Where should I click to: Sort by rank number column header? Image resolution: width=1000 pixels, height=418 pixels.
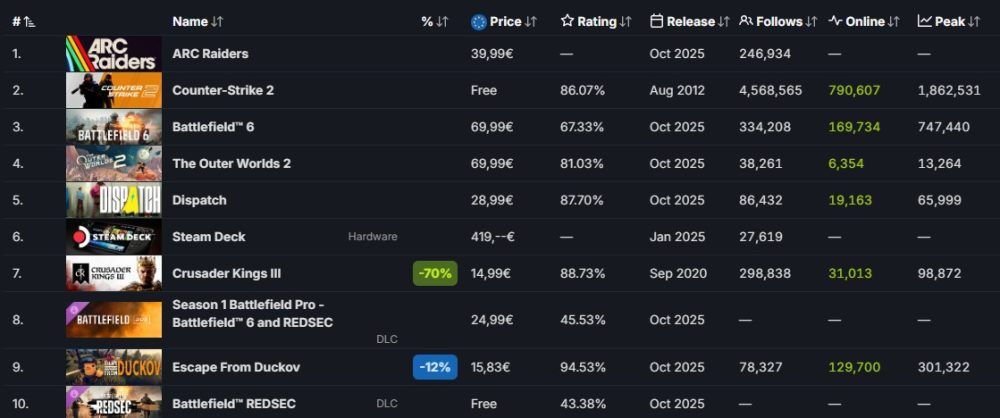[24, 22]
